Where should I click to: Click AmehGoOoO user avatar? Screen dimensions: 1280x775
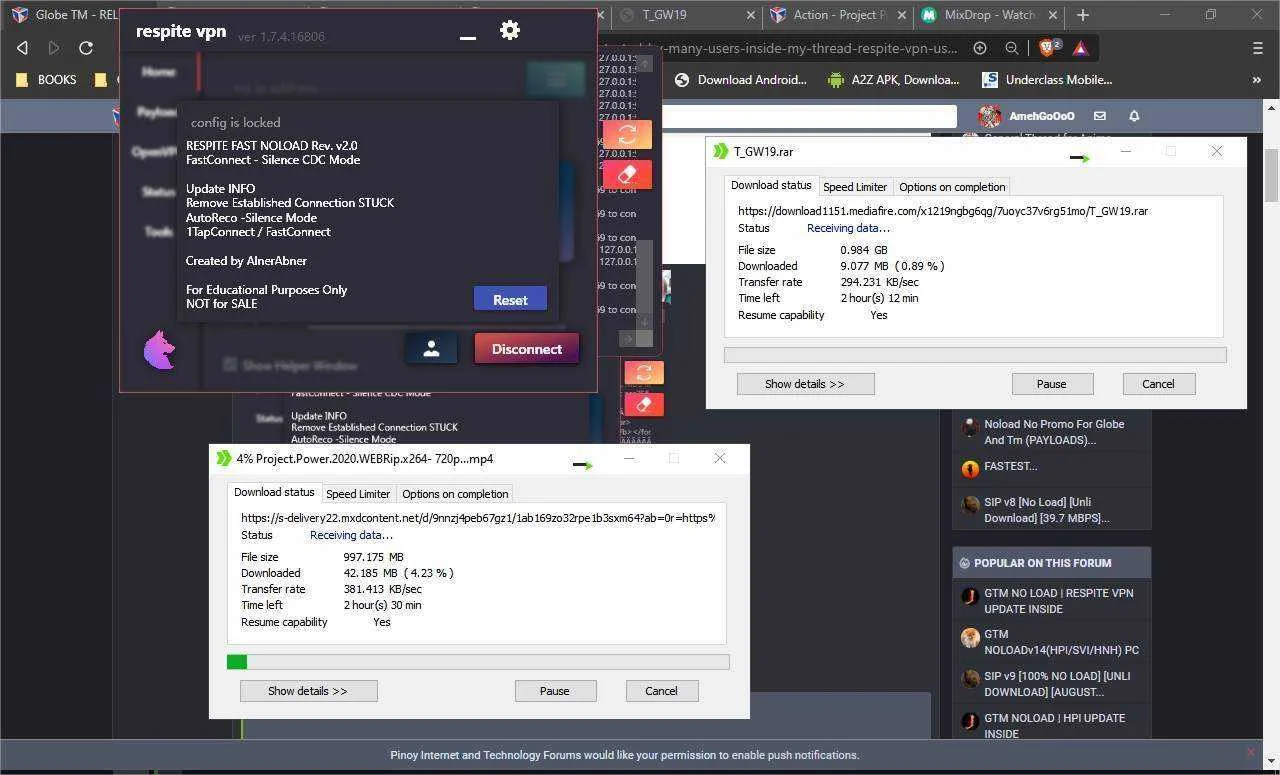[x=990, y=116]
